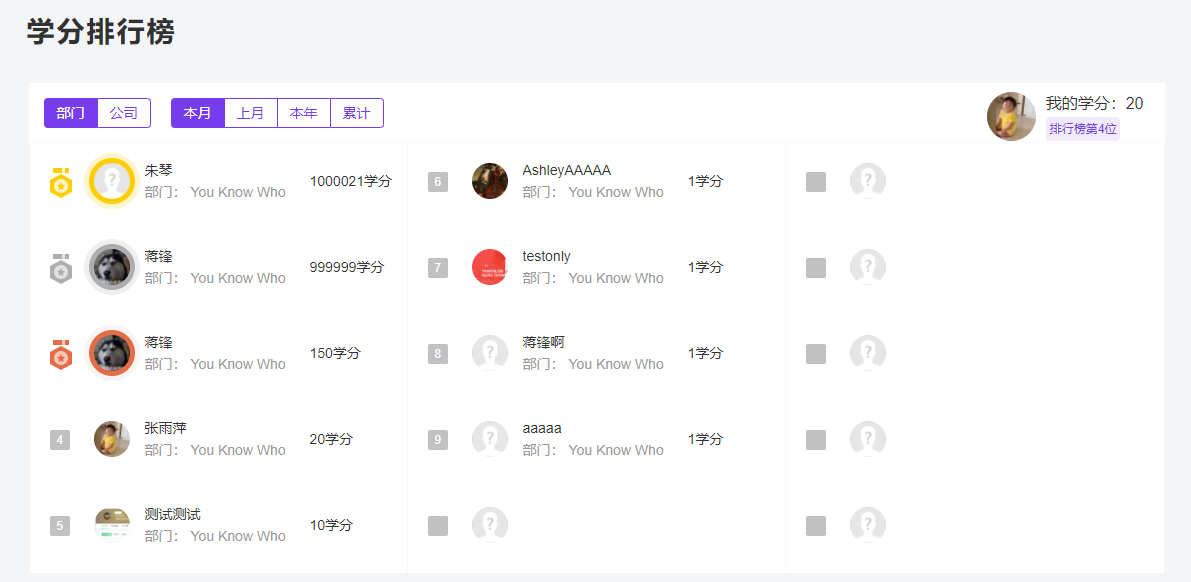1191x582 pixels.
Task: Select the 本月 period tab
Action: 197,113
